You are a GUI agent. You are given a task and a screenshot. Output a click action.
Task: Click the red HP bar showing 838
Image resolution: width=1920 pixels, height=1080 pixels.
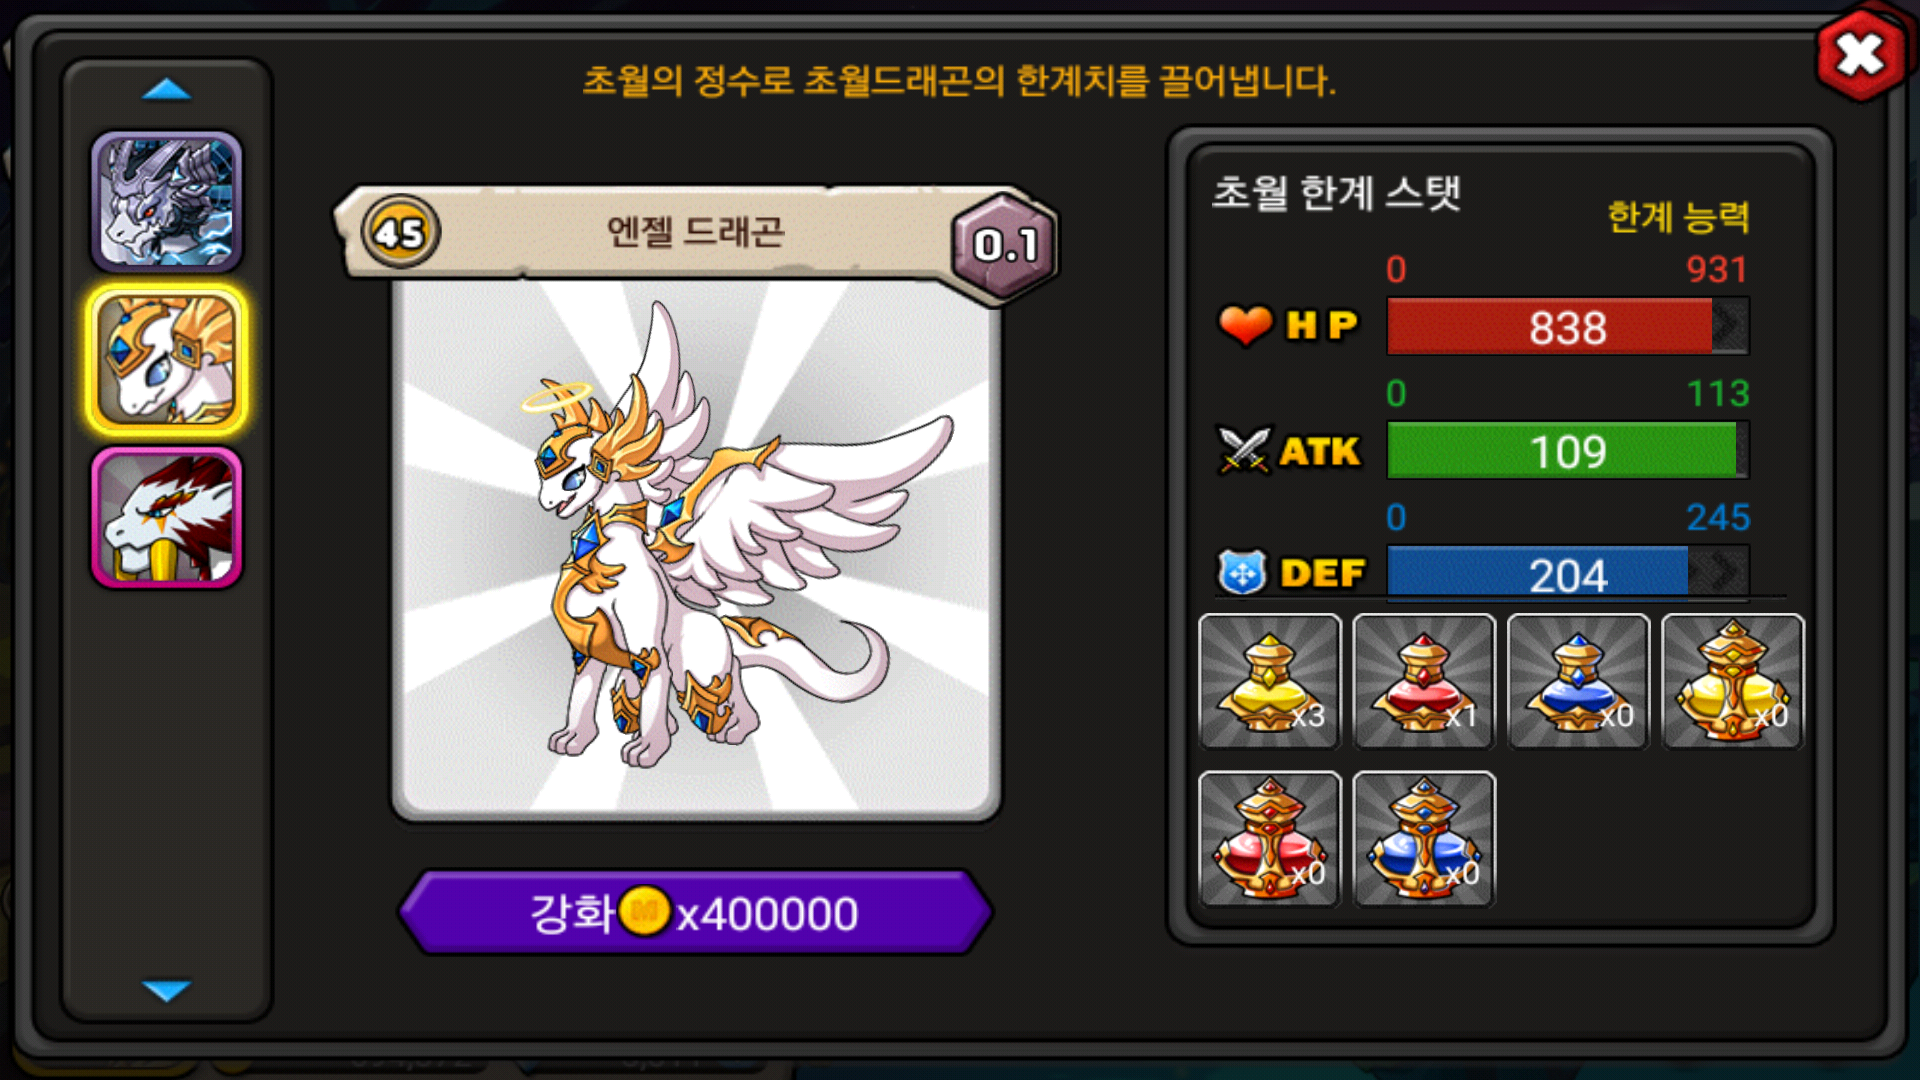pyautogui.click(x=1568, y=326)
